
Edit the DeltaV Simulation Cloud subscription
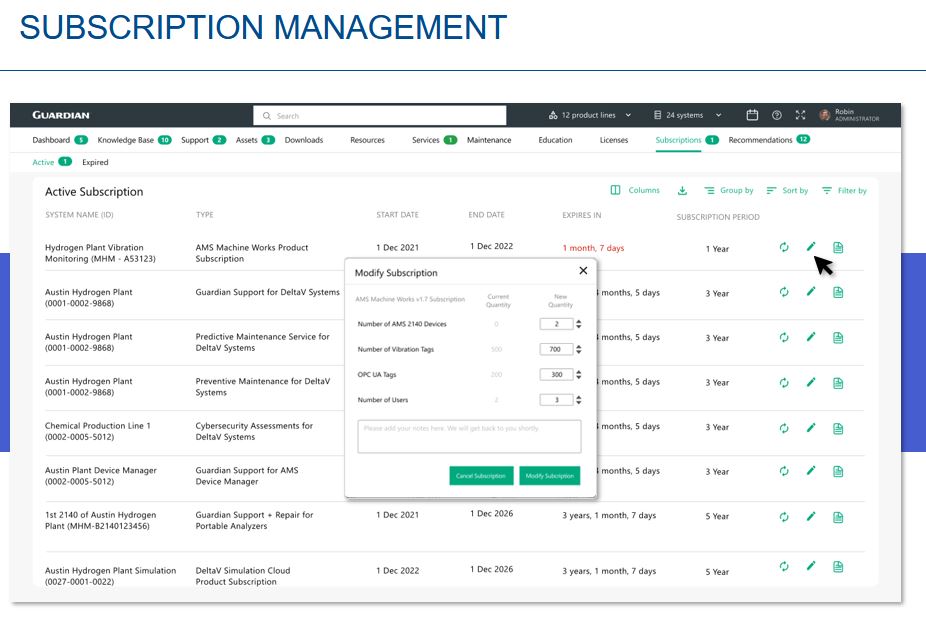tap(811, 566)
